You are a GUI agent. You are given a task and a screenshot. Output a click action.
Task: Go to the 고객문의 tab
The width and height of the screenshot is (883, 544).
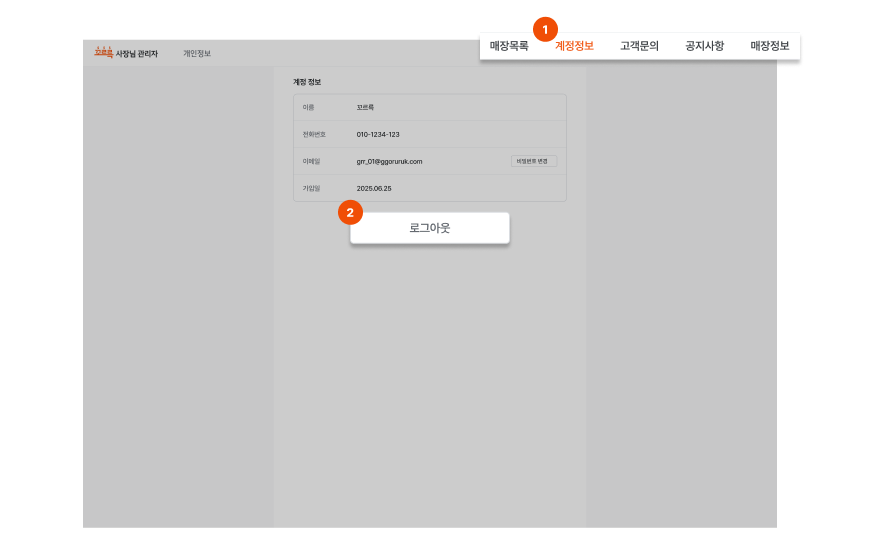639,46
